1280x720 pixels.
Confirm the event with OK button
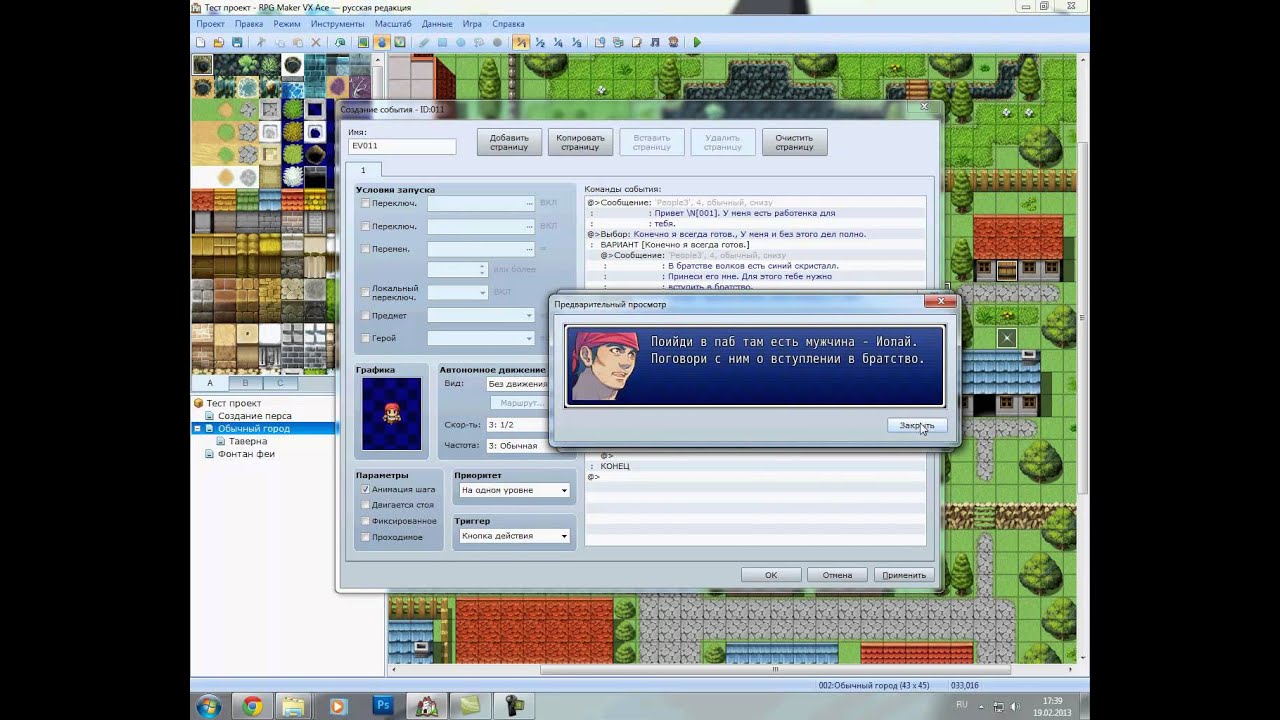coord(771,575)
